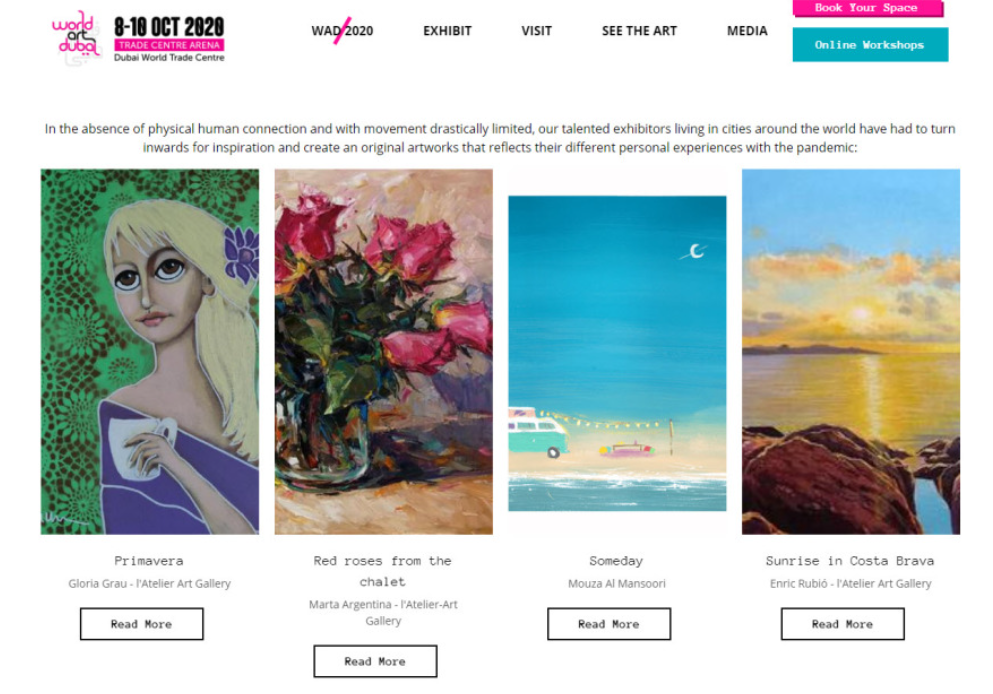
Task: Open the EXHIBIT menu item
Action: coord(447,30)
